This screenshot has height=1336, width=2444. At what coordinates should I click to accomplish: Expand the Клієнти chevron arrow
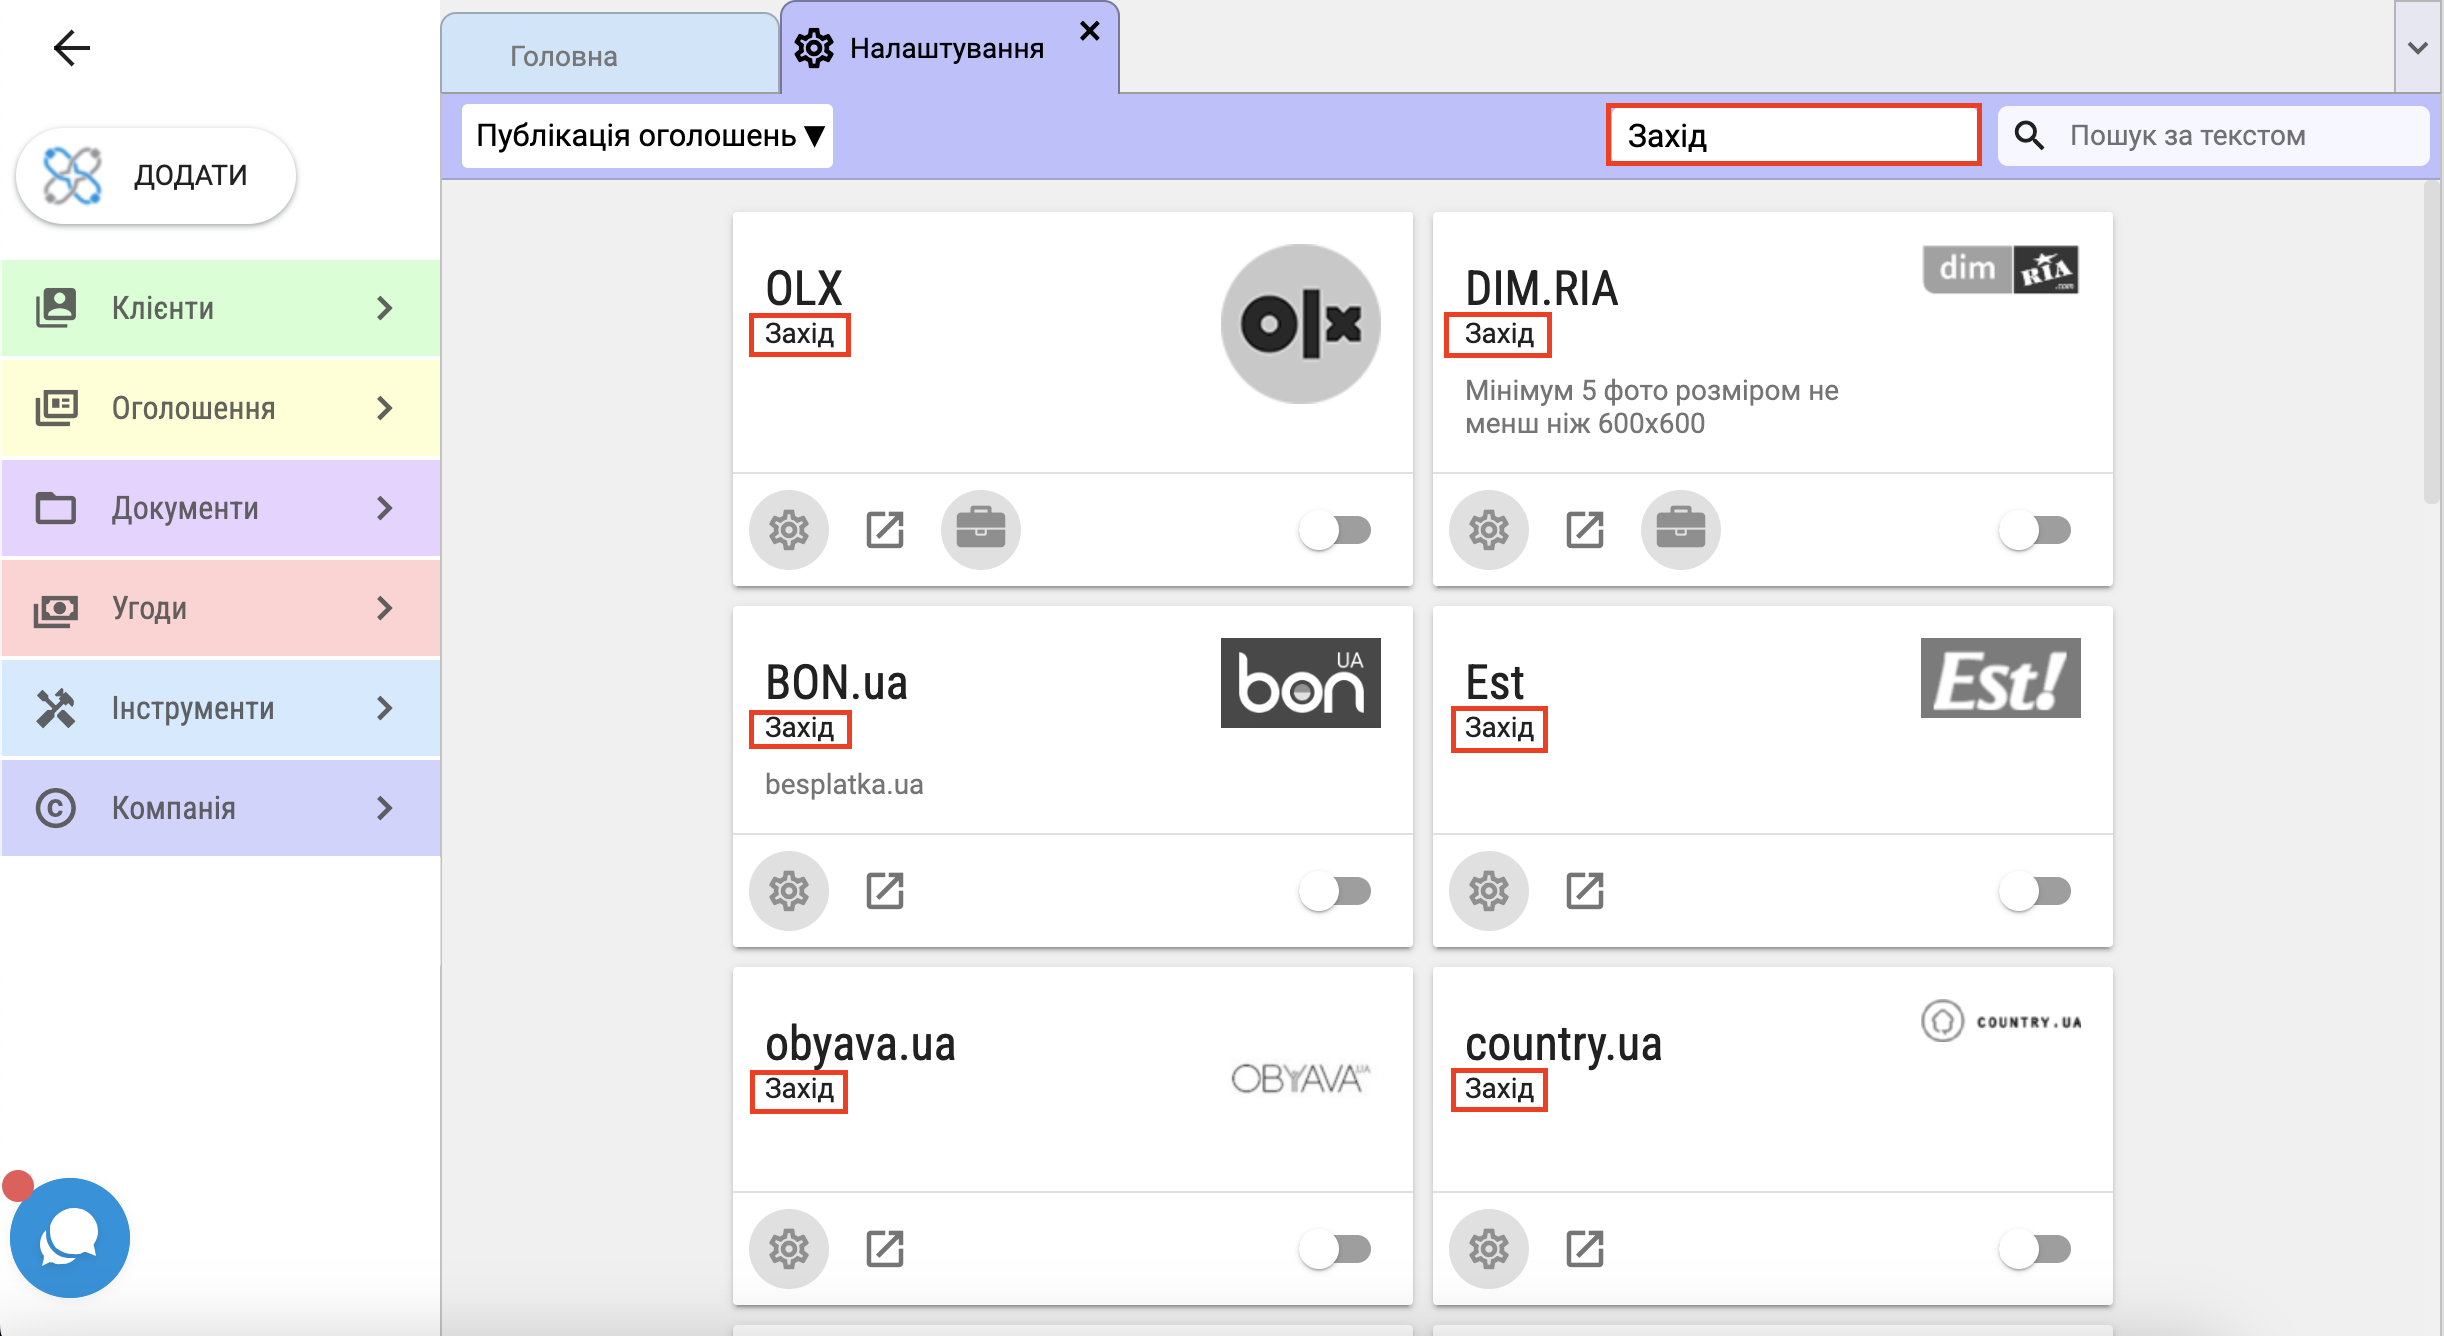pos(385,308)
